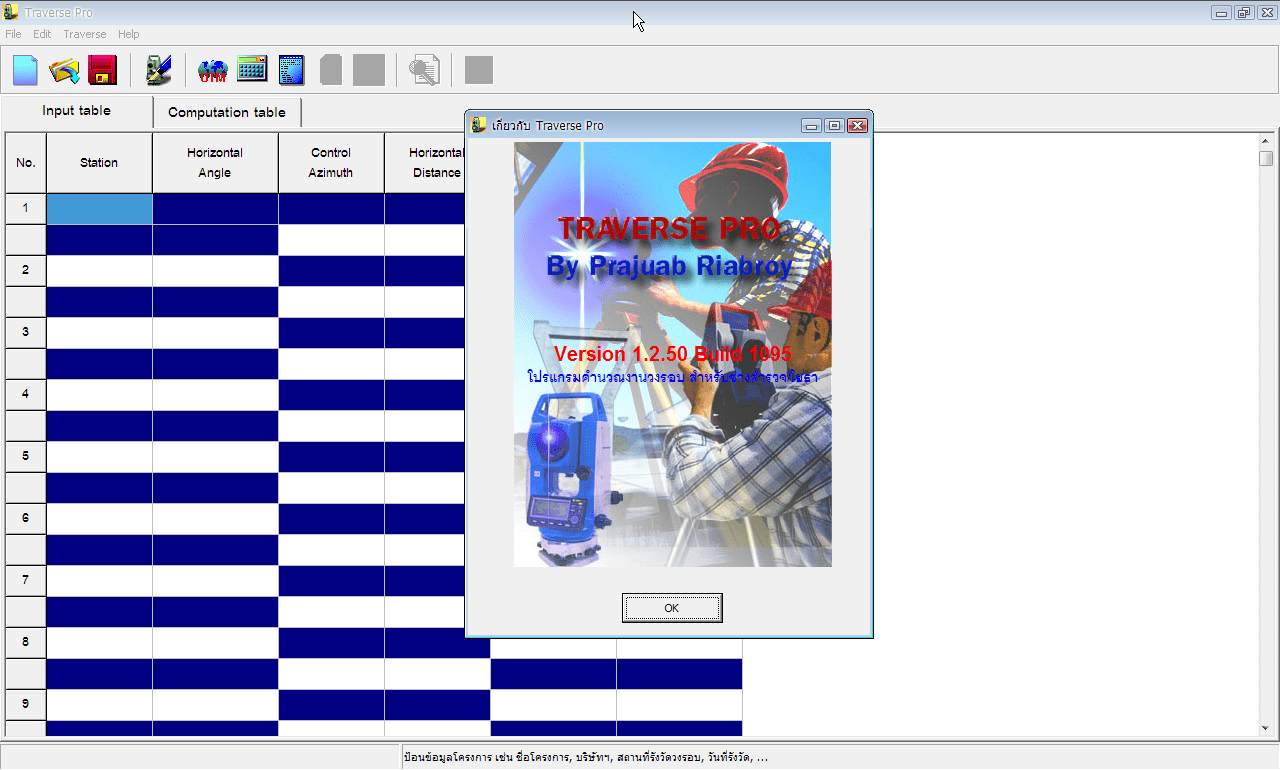Close the About Traverse Pro dialog
Viewport: 1280px width, 770px height.
pos(857,125)
